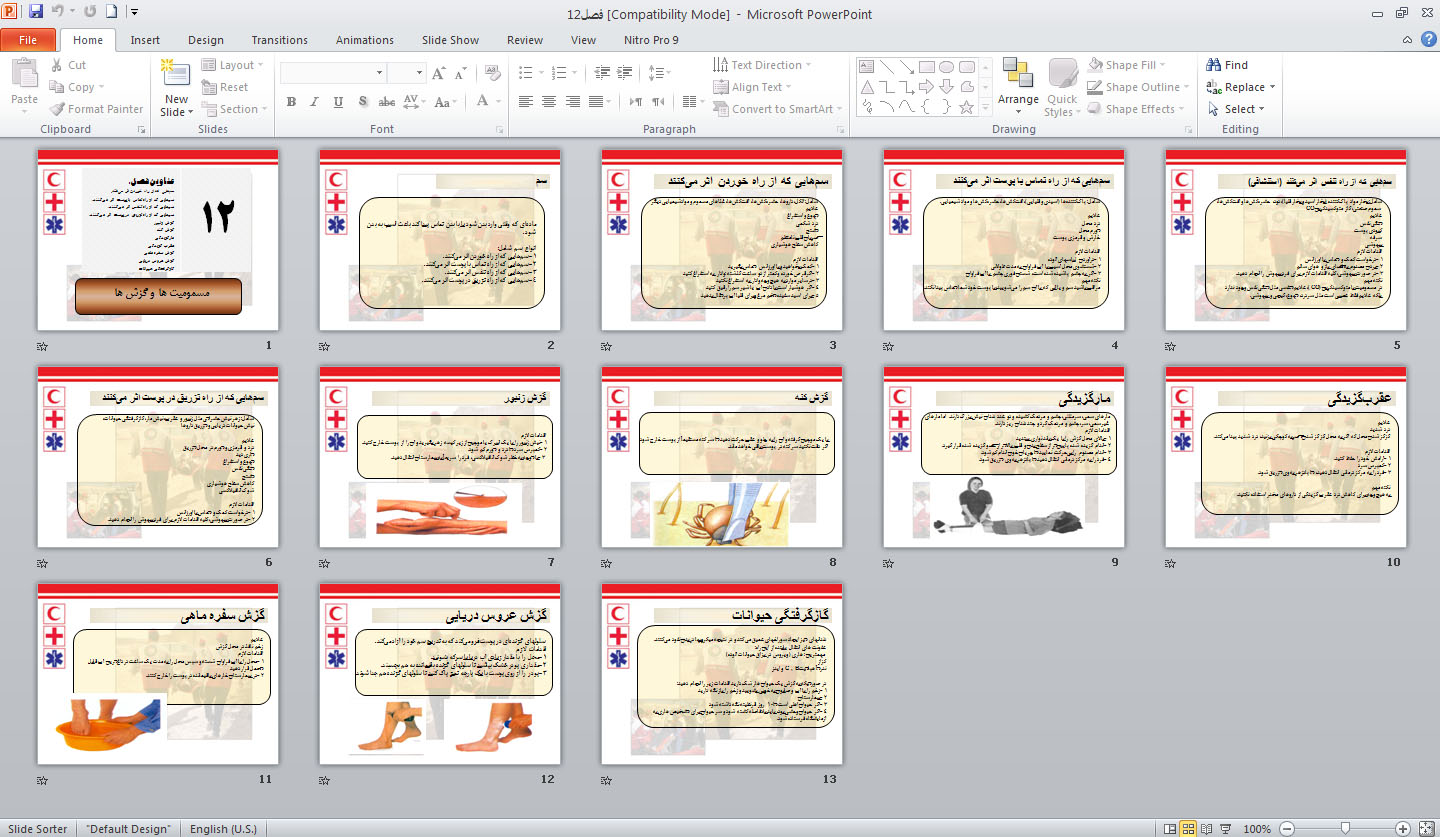Increase font size with Grow Font
Viewport: 1440px width, 837px height.
[438, 73]
